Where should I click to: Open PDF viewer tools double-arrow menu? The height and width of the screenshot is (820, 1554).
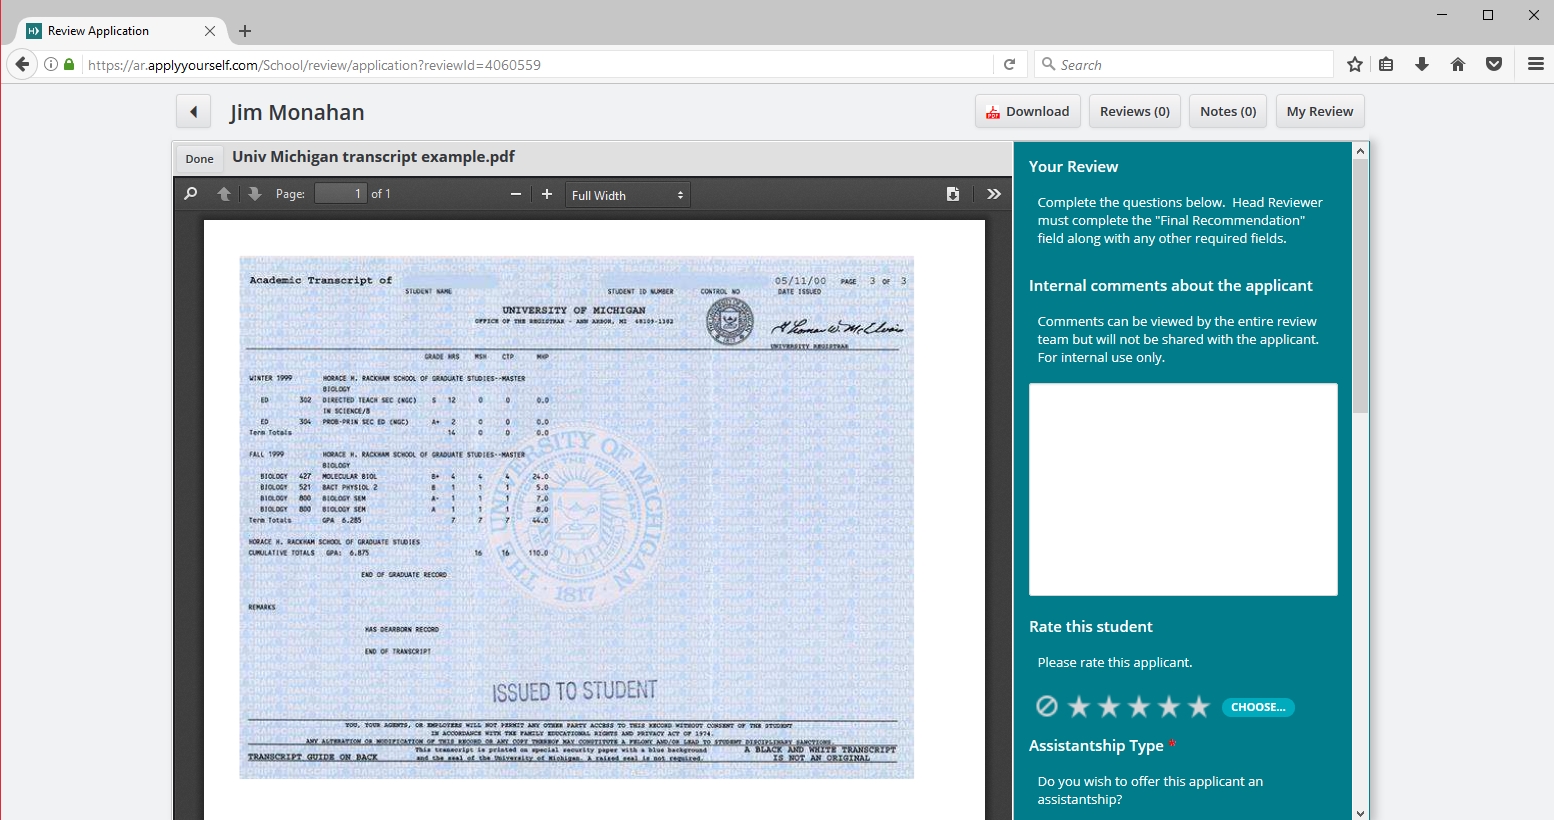click(993, 194)
